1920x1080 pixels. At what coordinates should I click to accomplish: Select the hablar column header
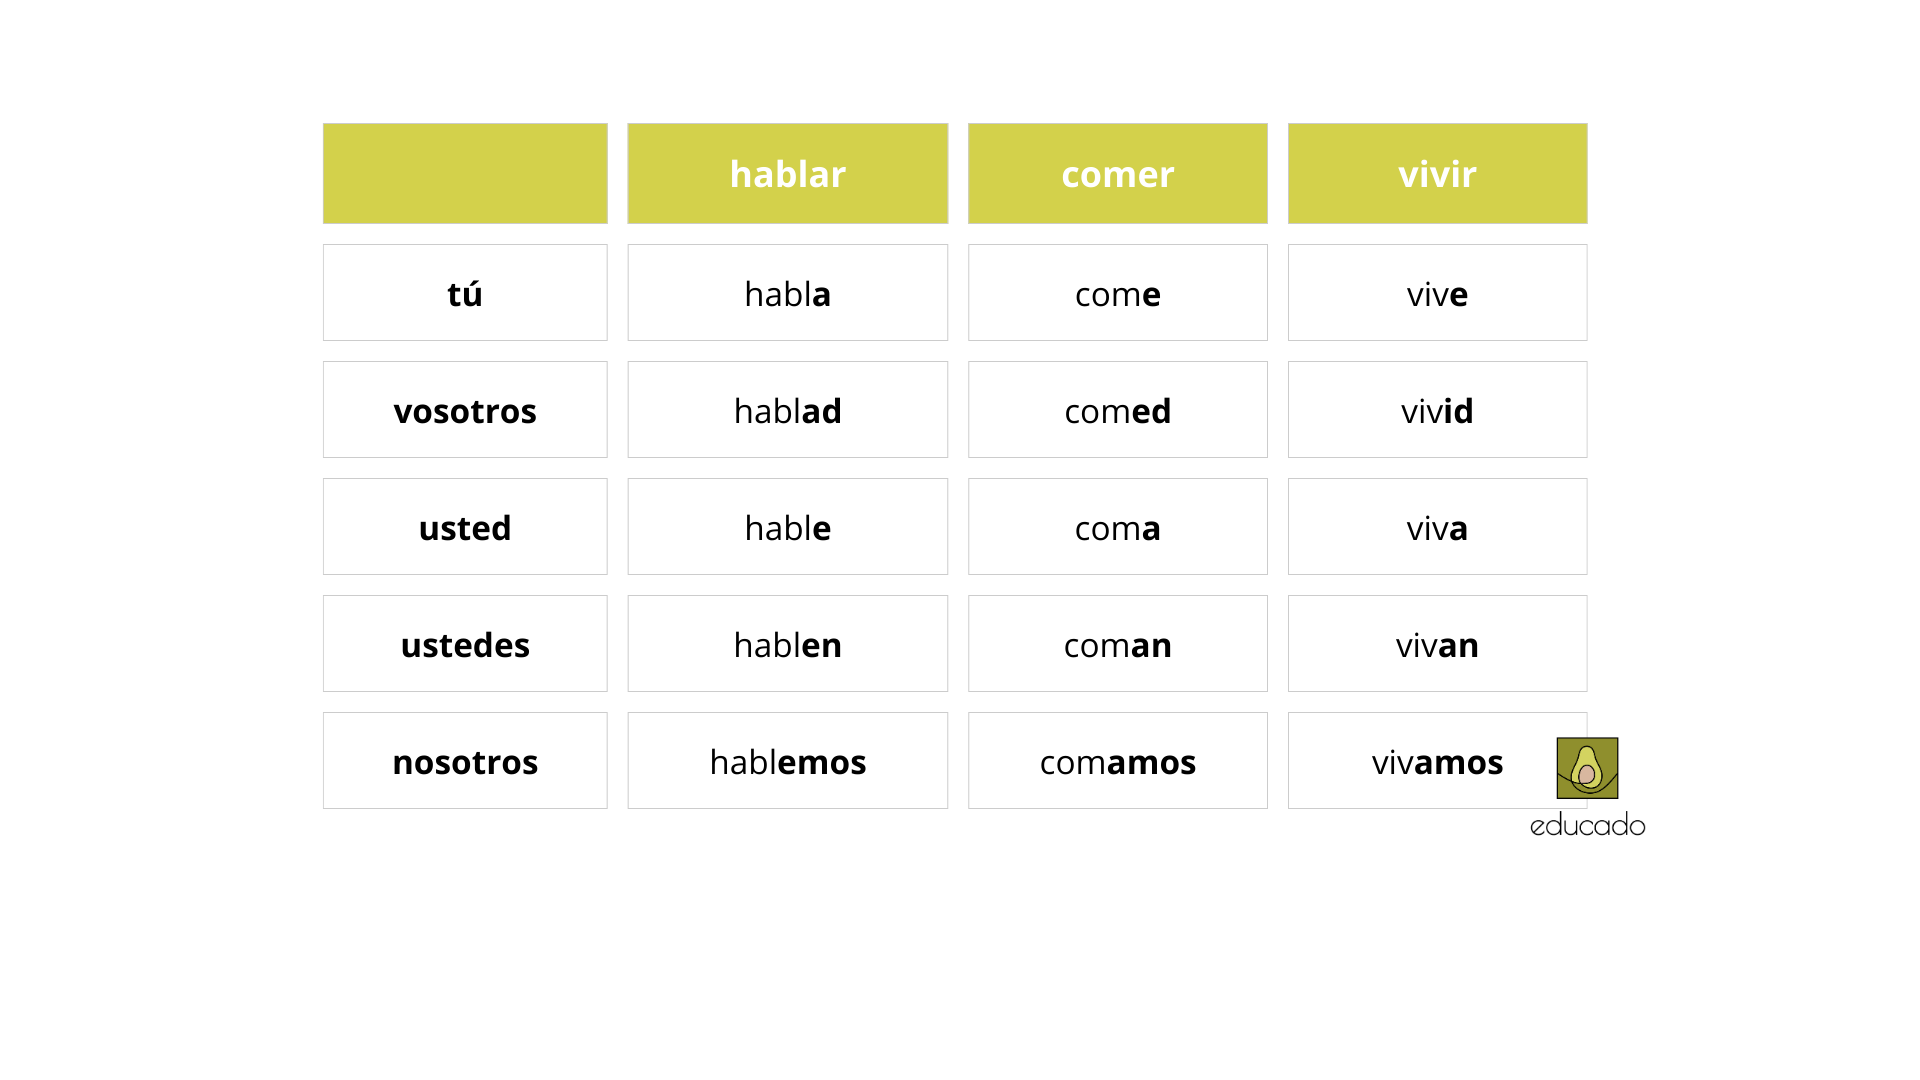pyautogui.click(x=787, y=174)
